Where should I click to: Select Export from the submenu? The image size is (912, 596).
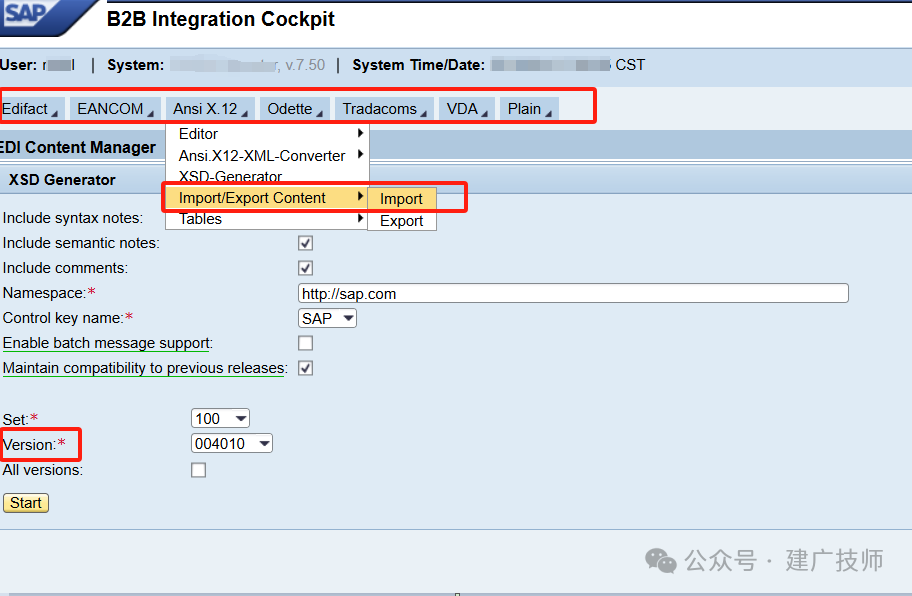click(x=401, y=221)
